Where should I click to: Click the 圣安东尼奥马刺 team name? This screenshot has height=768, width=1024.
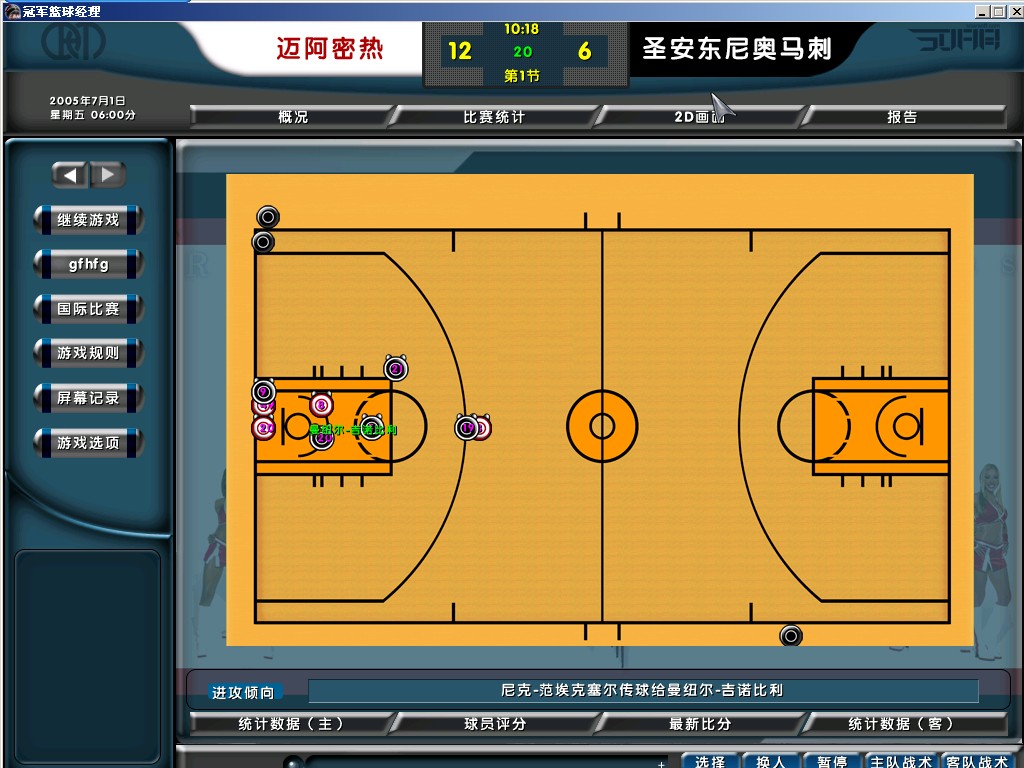click(x=737, y=48)
